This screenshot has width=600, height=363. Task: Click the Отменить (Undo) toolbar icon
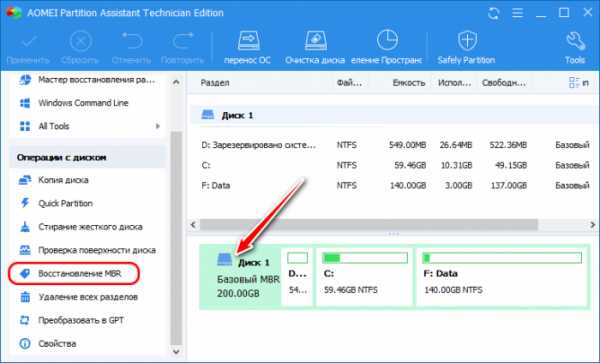[132, 41]
